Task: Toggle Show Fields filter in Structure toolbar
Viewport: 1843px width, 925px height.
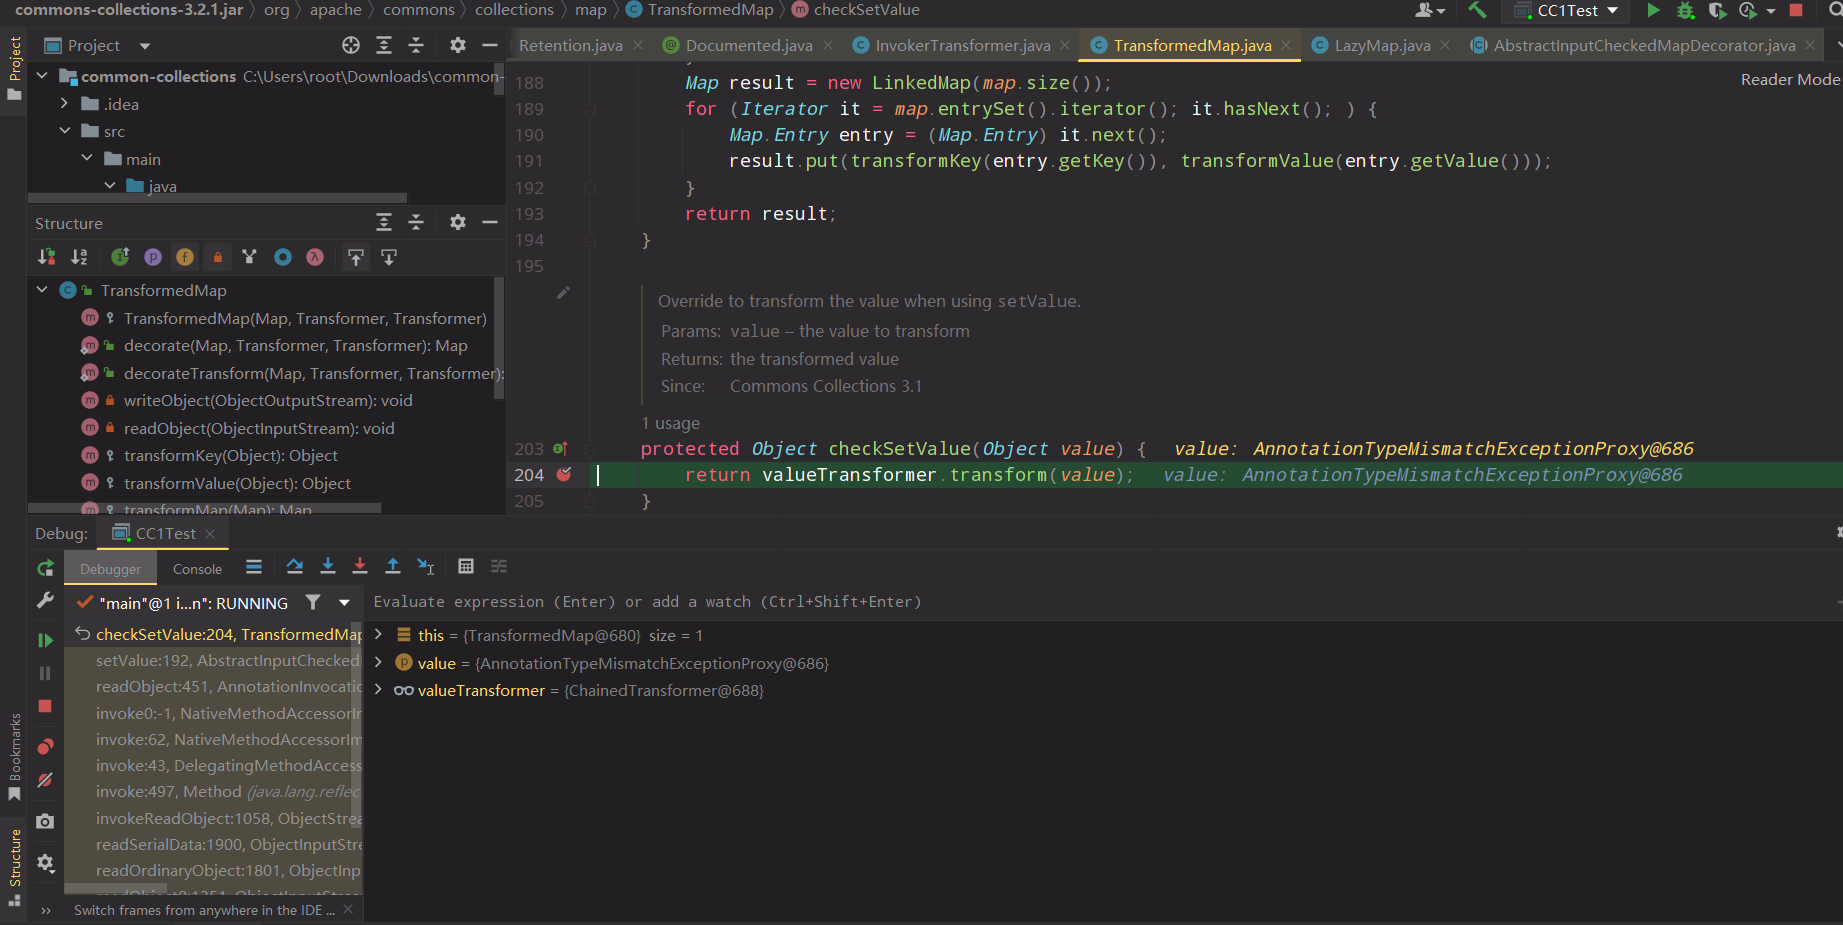Action: [185, 258]
